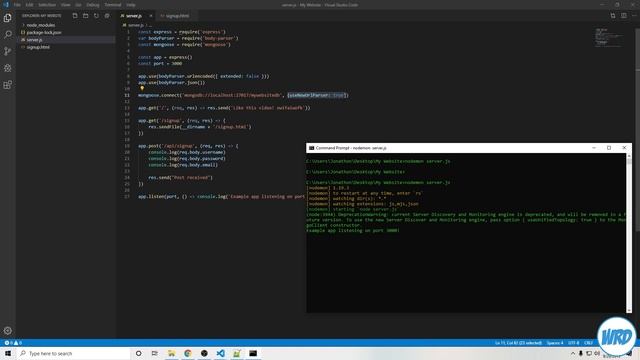Switch to the signup.html editor tab
The height and width of the screenshot is (360, 640).
pos(177,16)
